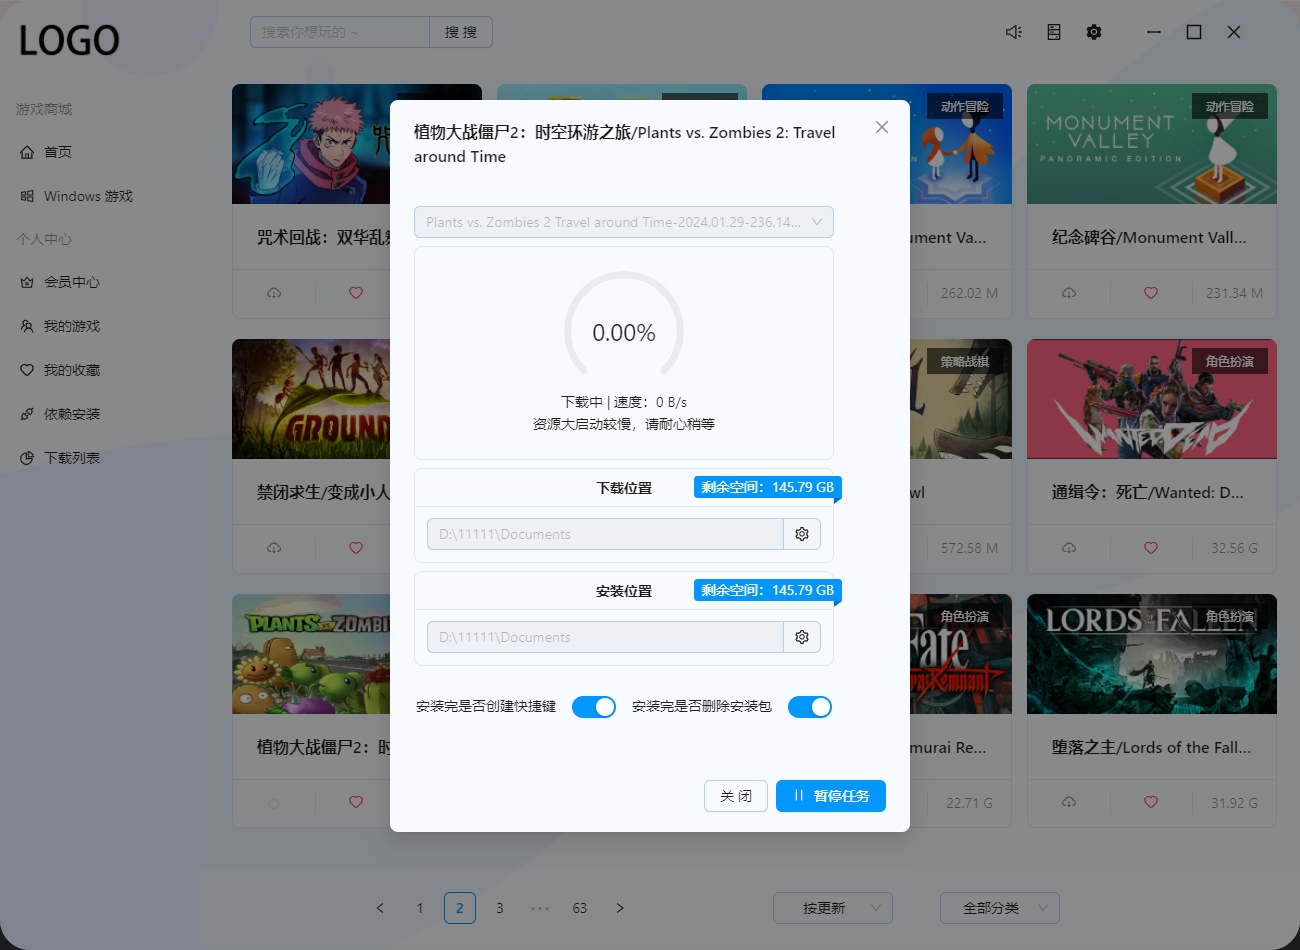Click download cloud icon on Wanted: Dead card
Viewport: 1300px width, 950px height.
click(x=1069, y=548)
